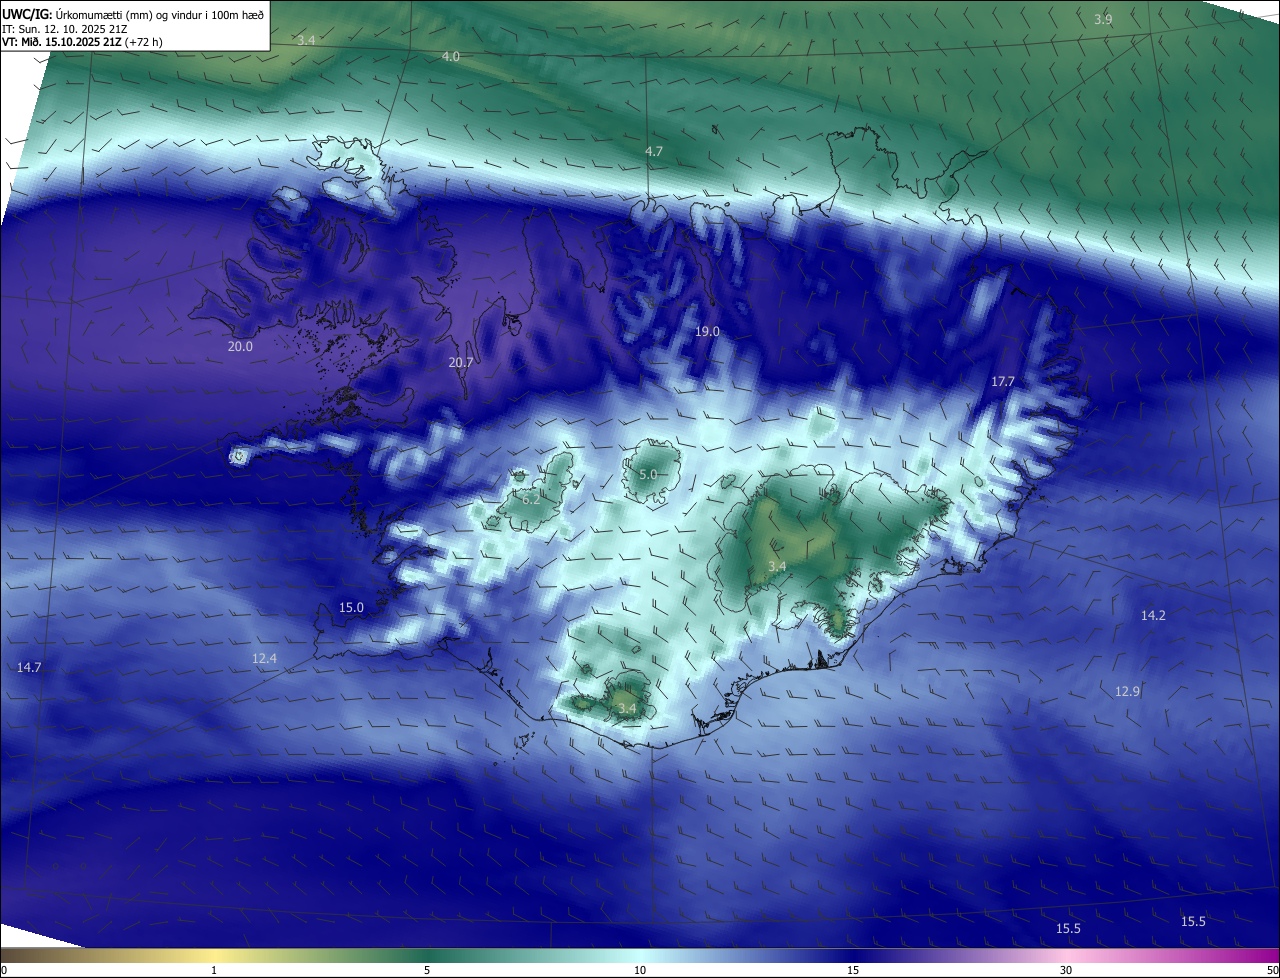Click the 4.0 value near the top edge

point(451,57)
